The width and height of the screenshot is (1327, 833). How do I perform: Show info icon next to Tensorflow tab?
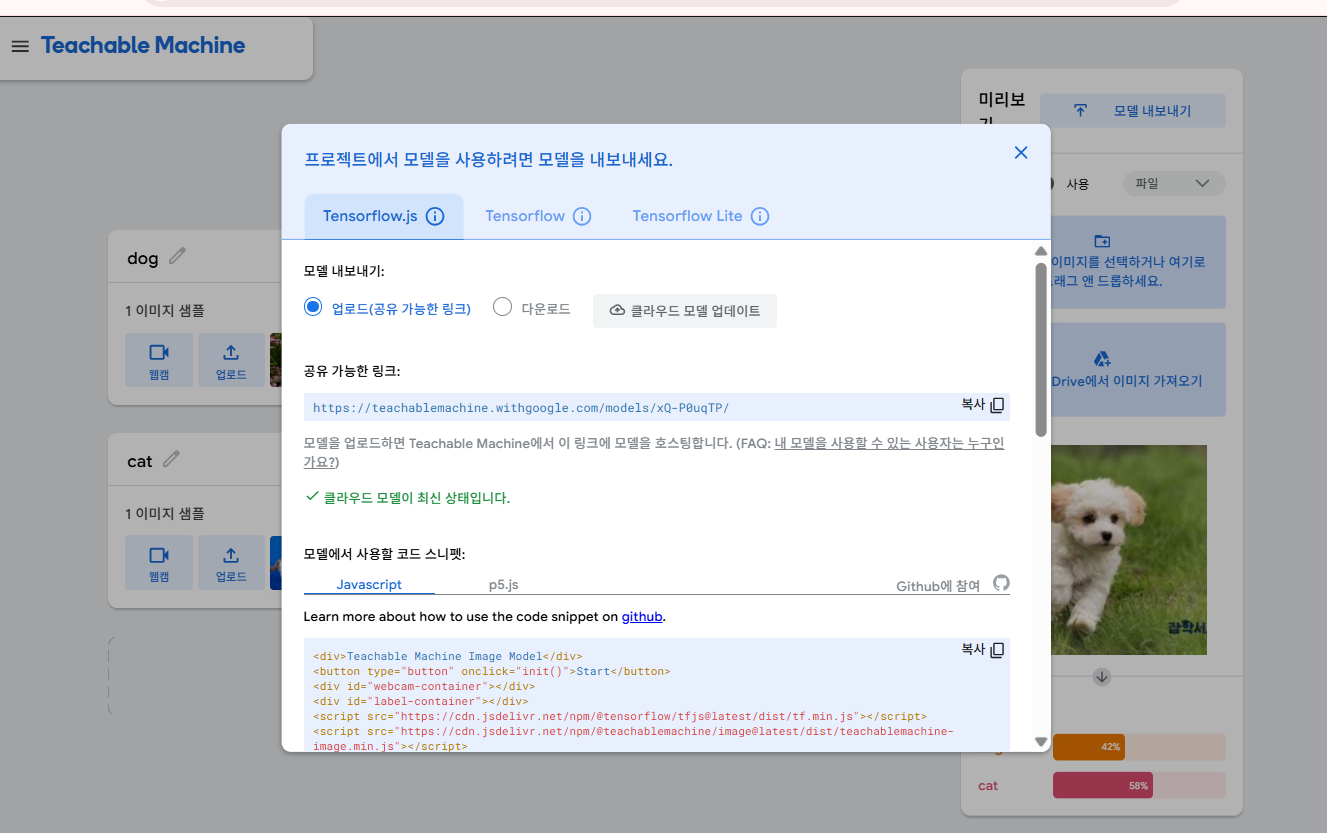(x=582, y=216)
